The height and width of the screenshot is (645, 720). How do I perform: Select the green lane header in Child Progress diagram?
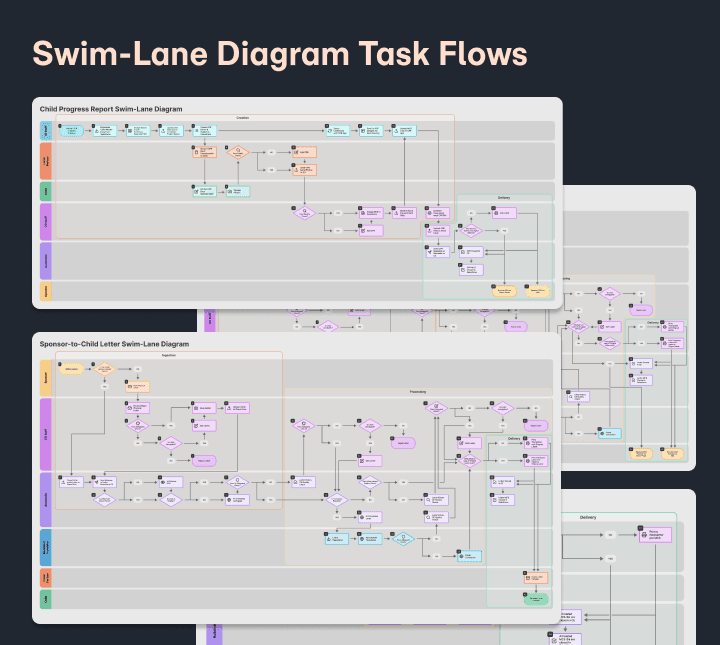click(x=45, y=191)
